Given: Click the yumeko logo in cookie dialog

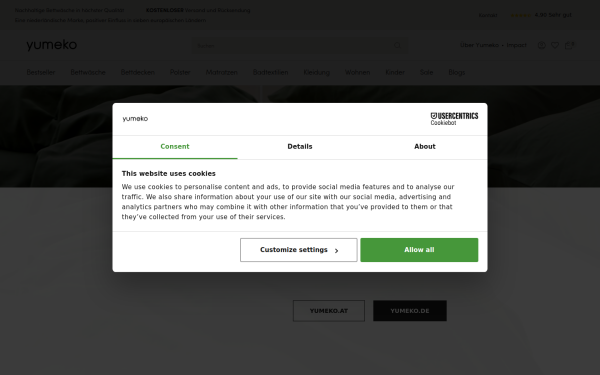Looking at the screenshot, I should (135, 119).
